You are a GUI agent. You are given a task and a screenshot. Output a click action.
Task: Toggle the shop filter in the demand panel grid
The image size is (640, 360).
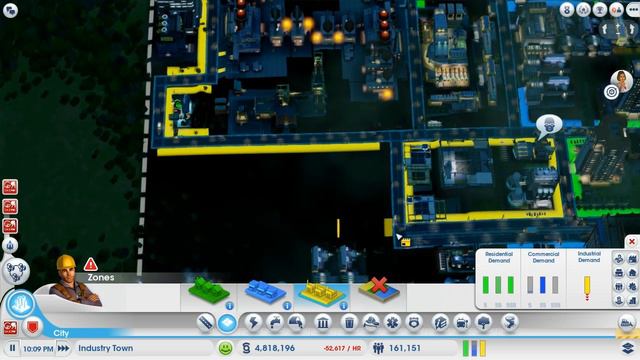[x=619, y=273]
